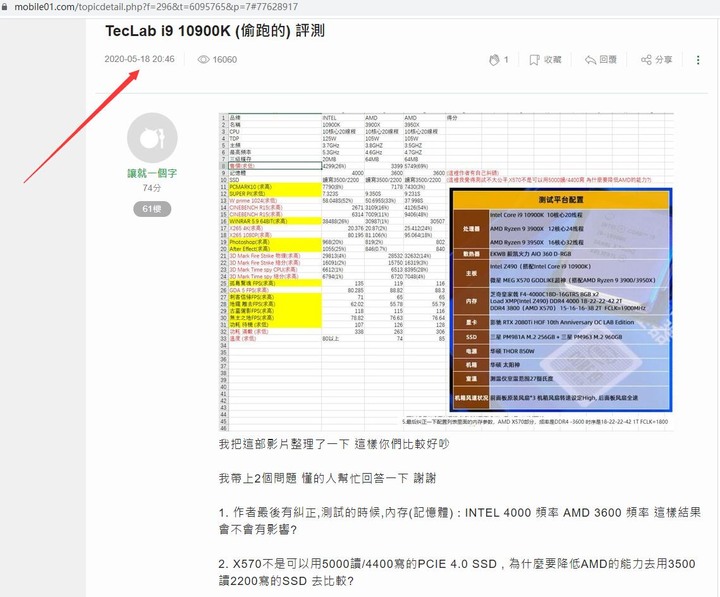Click title TecLab i9 10900K 評測
The width and height of the screenshot is (720, 597).
point(215,31)
